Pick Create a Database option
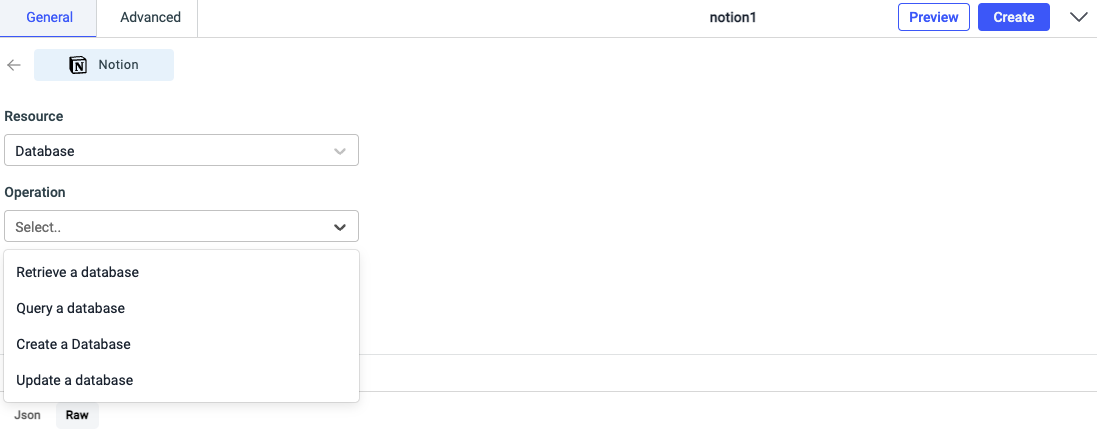 (74, 344)
